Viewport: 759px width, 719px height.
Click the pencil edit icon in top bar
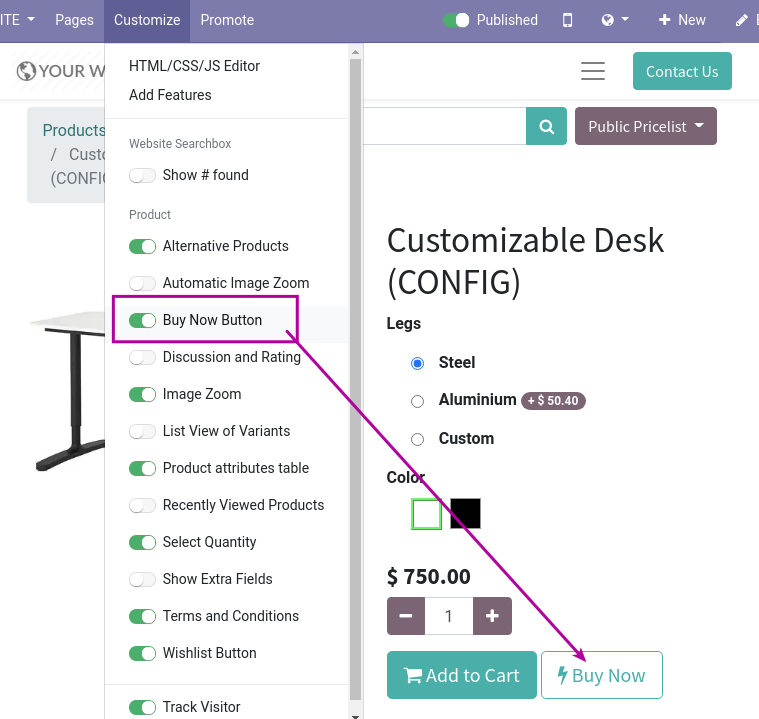click(x=742, y=20)
